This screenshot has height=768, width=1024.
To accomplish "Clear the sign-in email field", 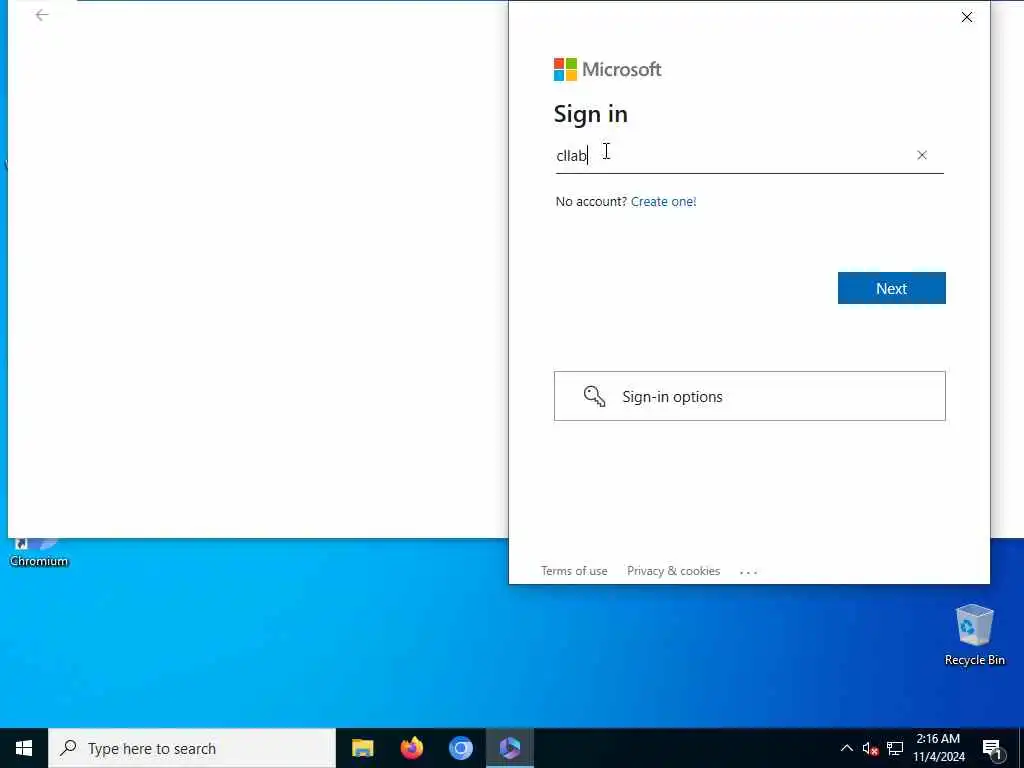I will [x=921, y=155].
